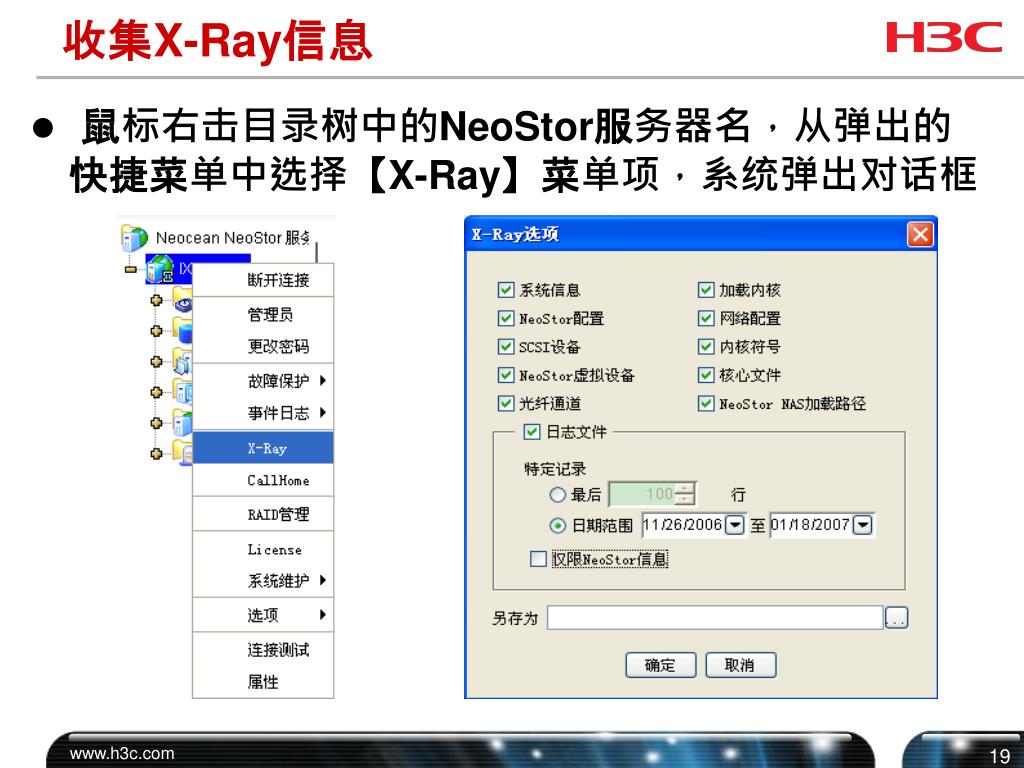This screenshot has height=768, width=1024.
Task: Toggle the 日志文件 checkbox
Action: pos(532,432)
